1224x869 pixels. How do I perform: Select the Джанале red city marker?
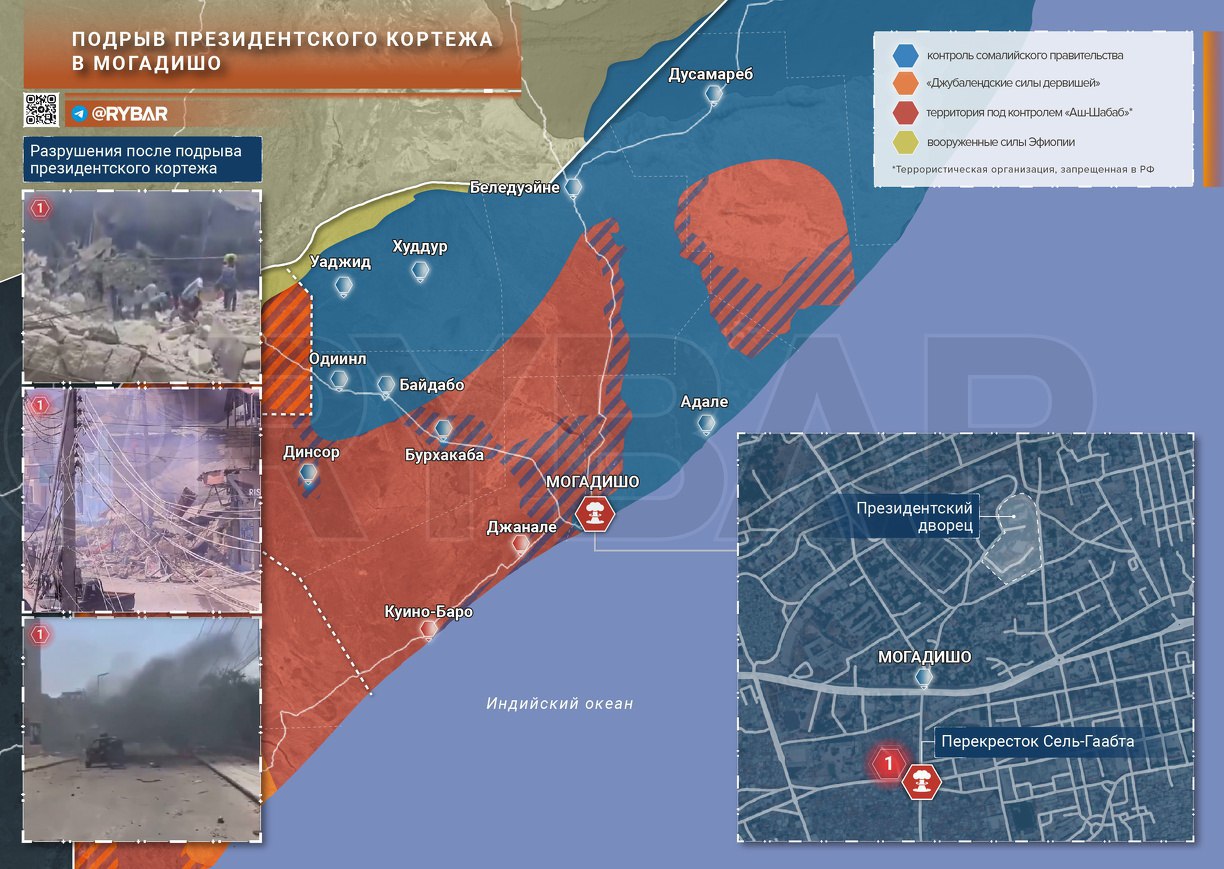tap(520, 544)
